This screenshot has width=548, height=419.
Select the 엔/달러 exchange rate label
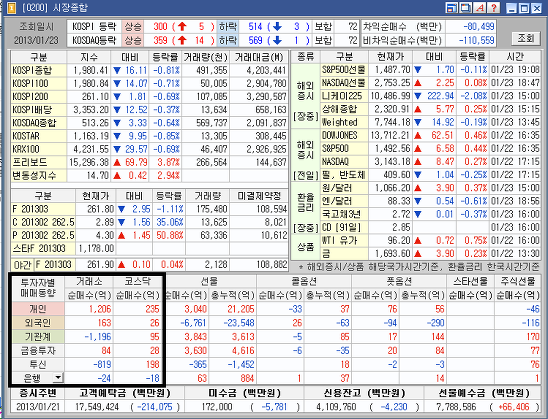[x=344, y=201]
